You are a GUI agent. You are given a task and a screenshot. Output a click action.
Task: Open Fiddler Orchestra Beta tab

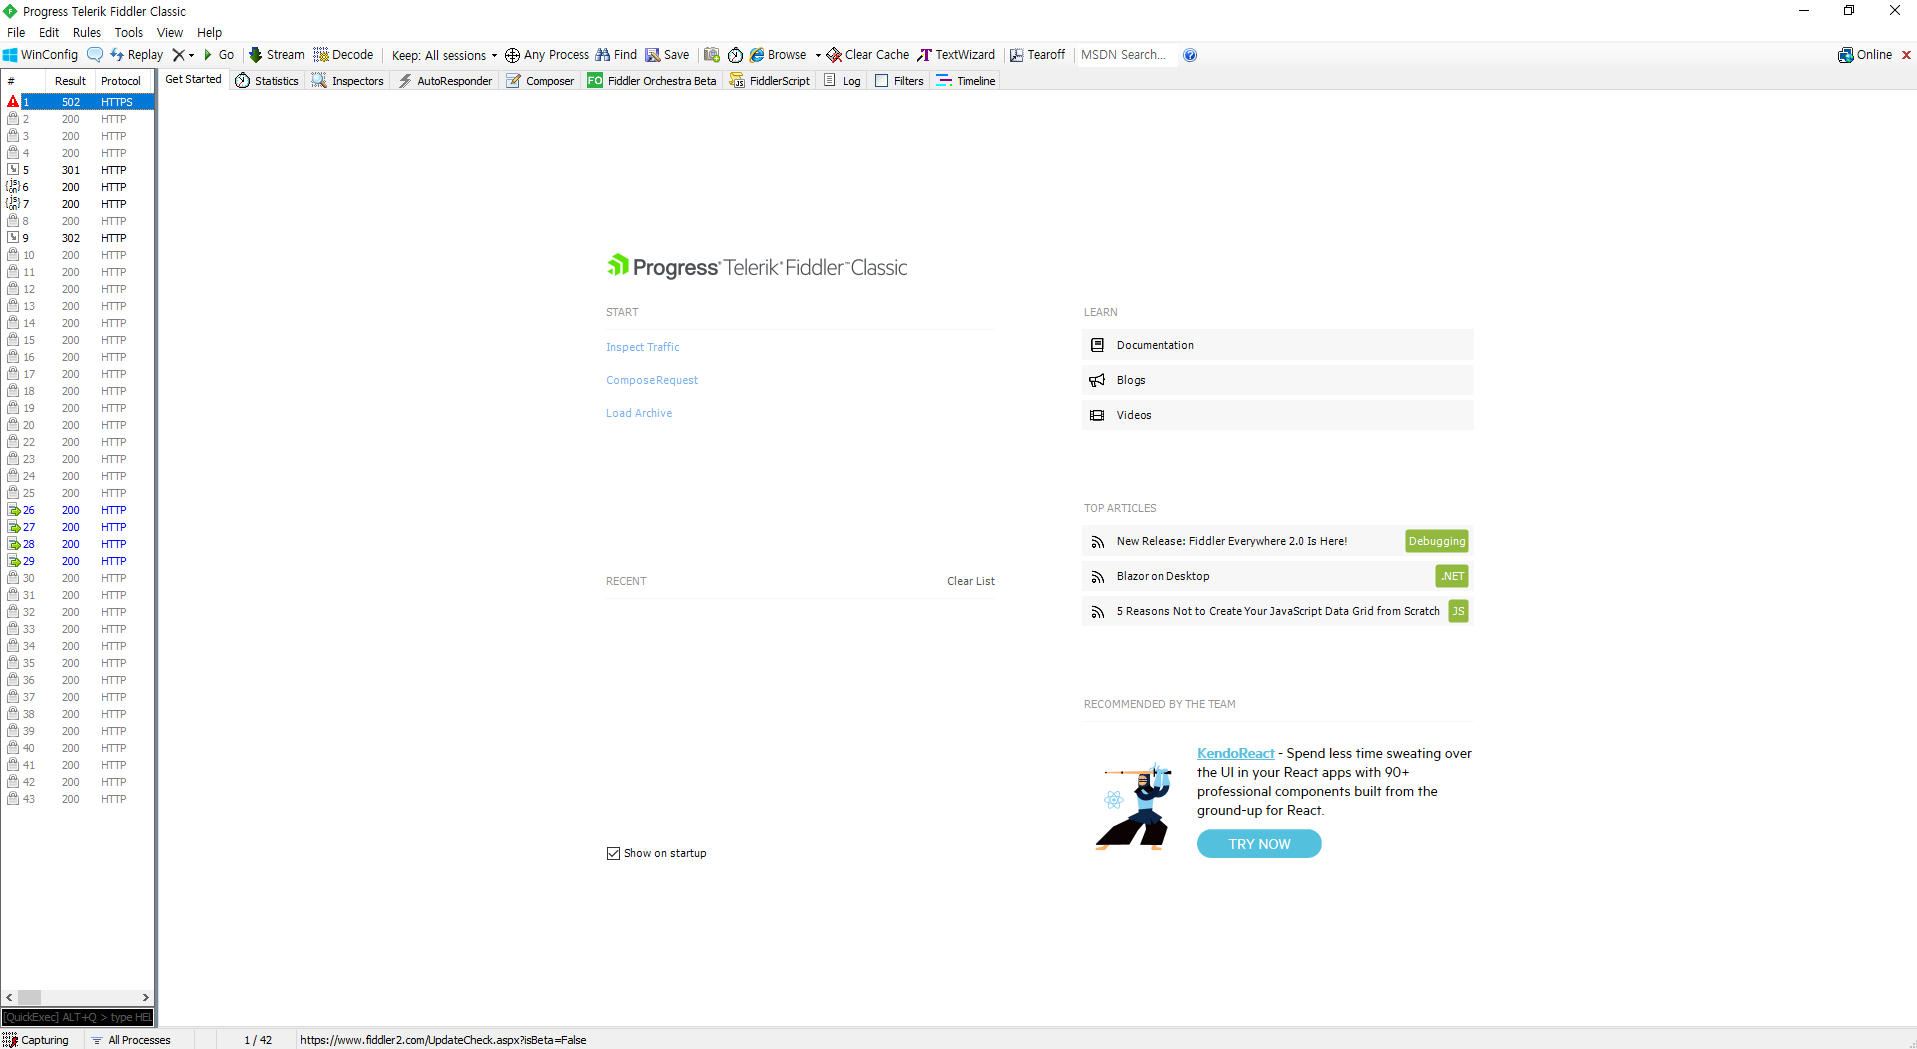pyautogui.click(x=652, y=81)
